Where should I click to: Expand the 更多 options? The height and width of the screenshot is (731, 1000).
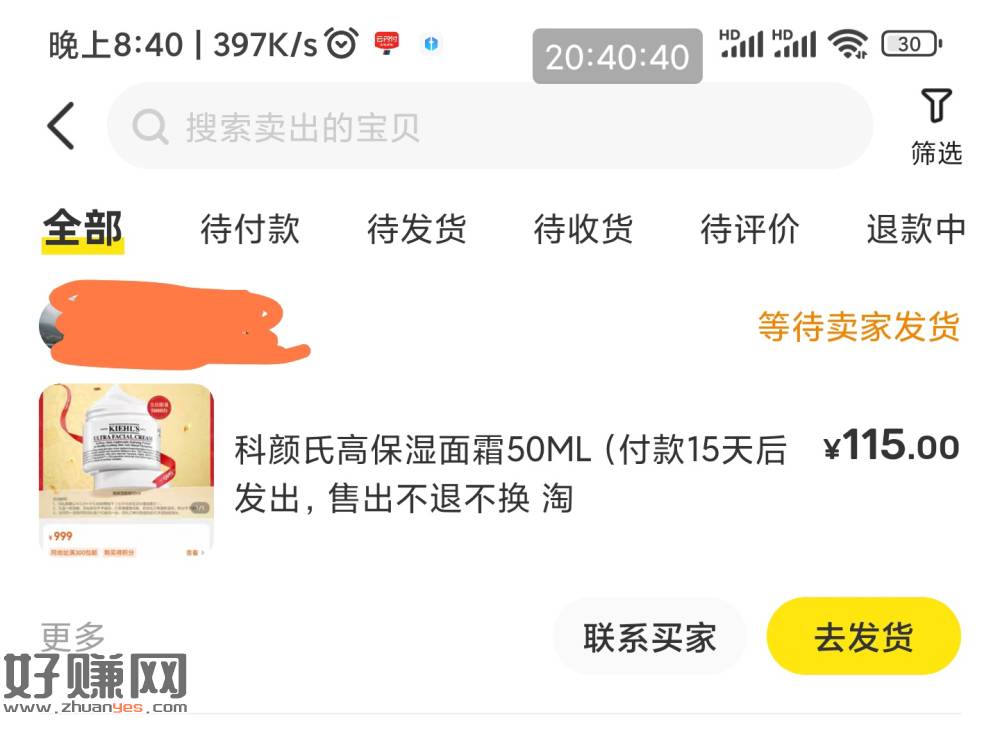click(x=73, y=637)
